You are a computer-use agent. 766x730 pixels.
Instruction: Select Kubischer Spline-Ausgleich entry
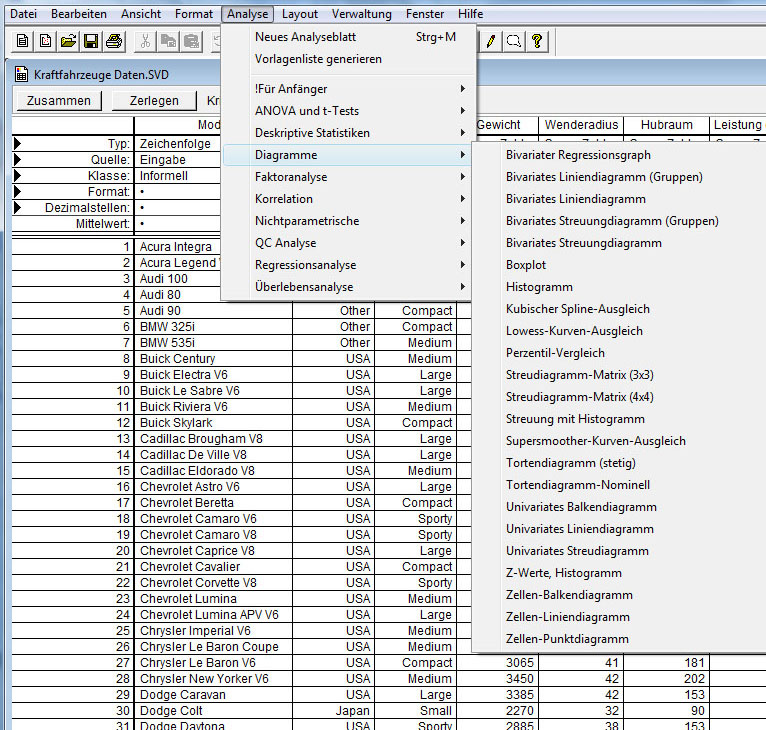click(x=618, y=309)
